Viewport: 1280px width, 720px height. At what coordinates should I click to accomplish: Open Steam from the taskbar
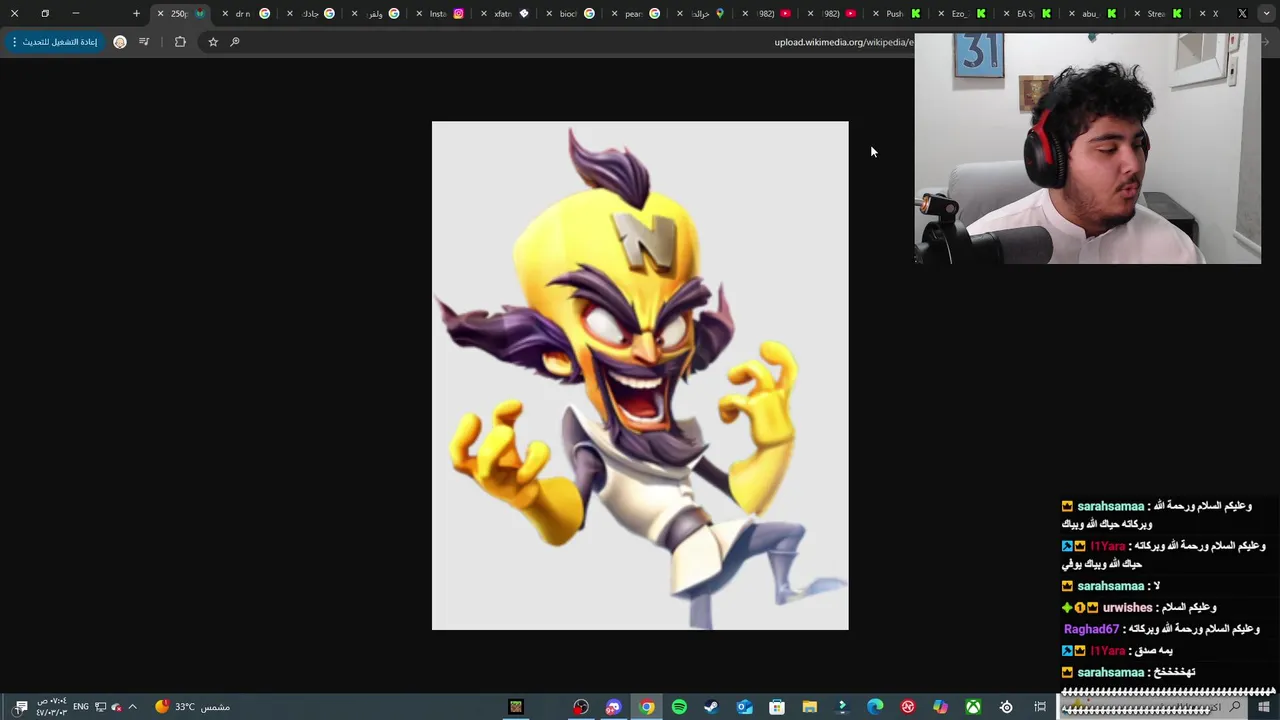[711, 707]
